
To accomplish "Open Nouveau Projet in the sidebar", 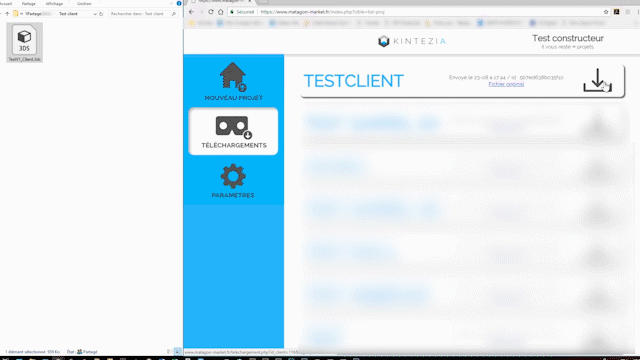I will point(233,82).
